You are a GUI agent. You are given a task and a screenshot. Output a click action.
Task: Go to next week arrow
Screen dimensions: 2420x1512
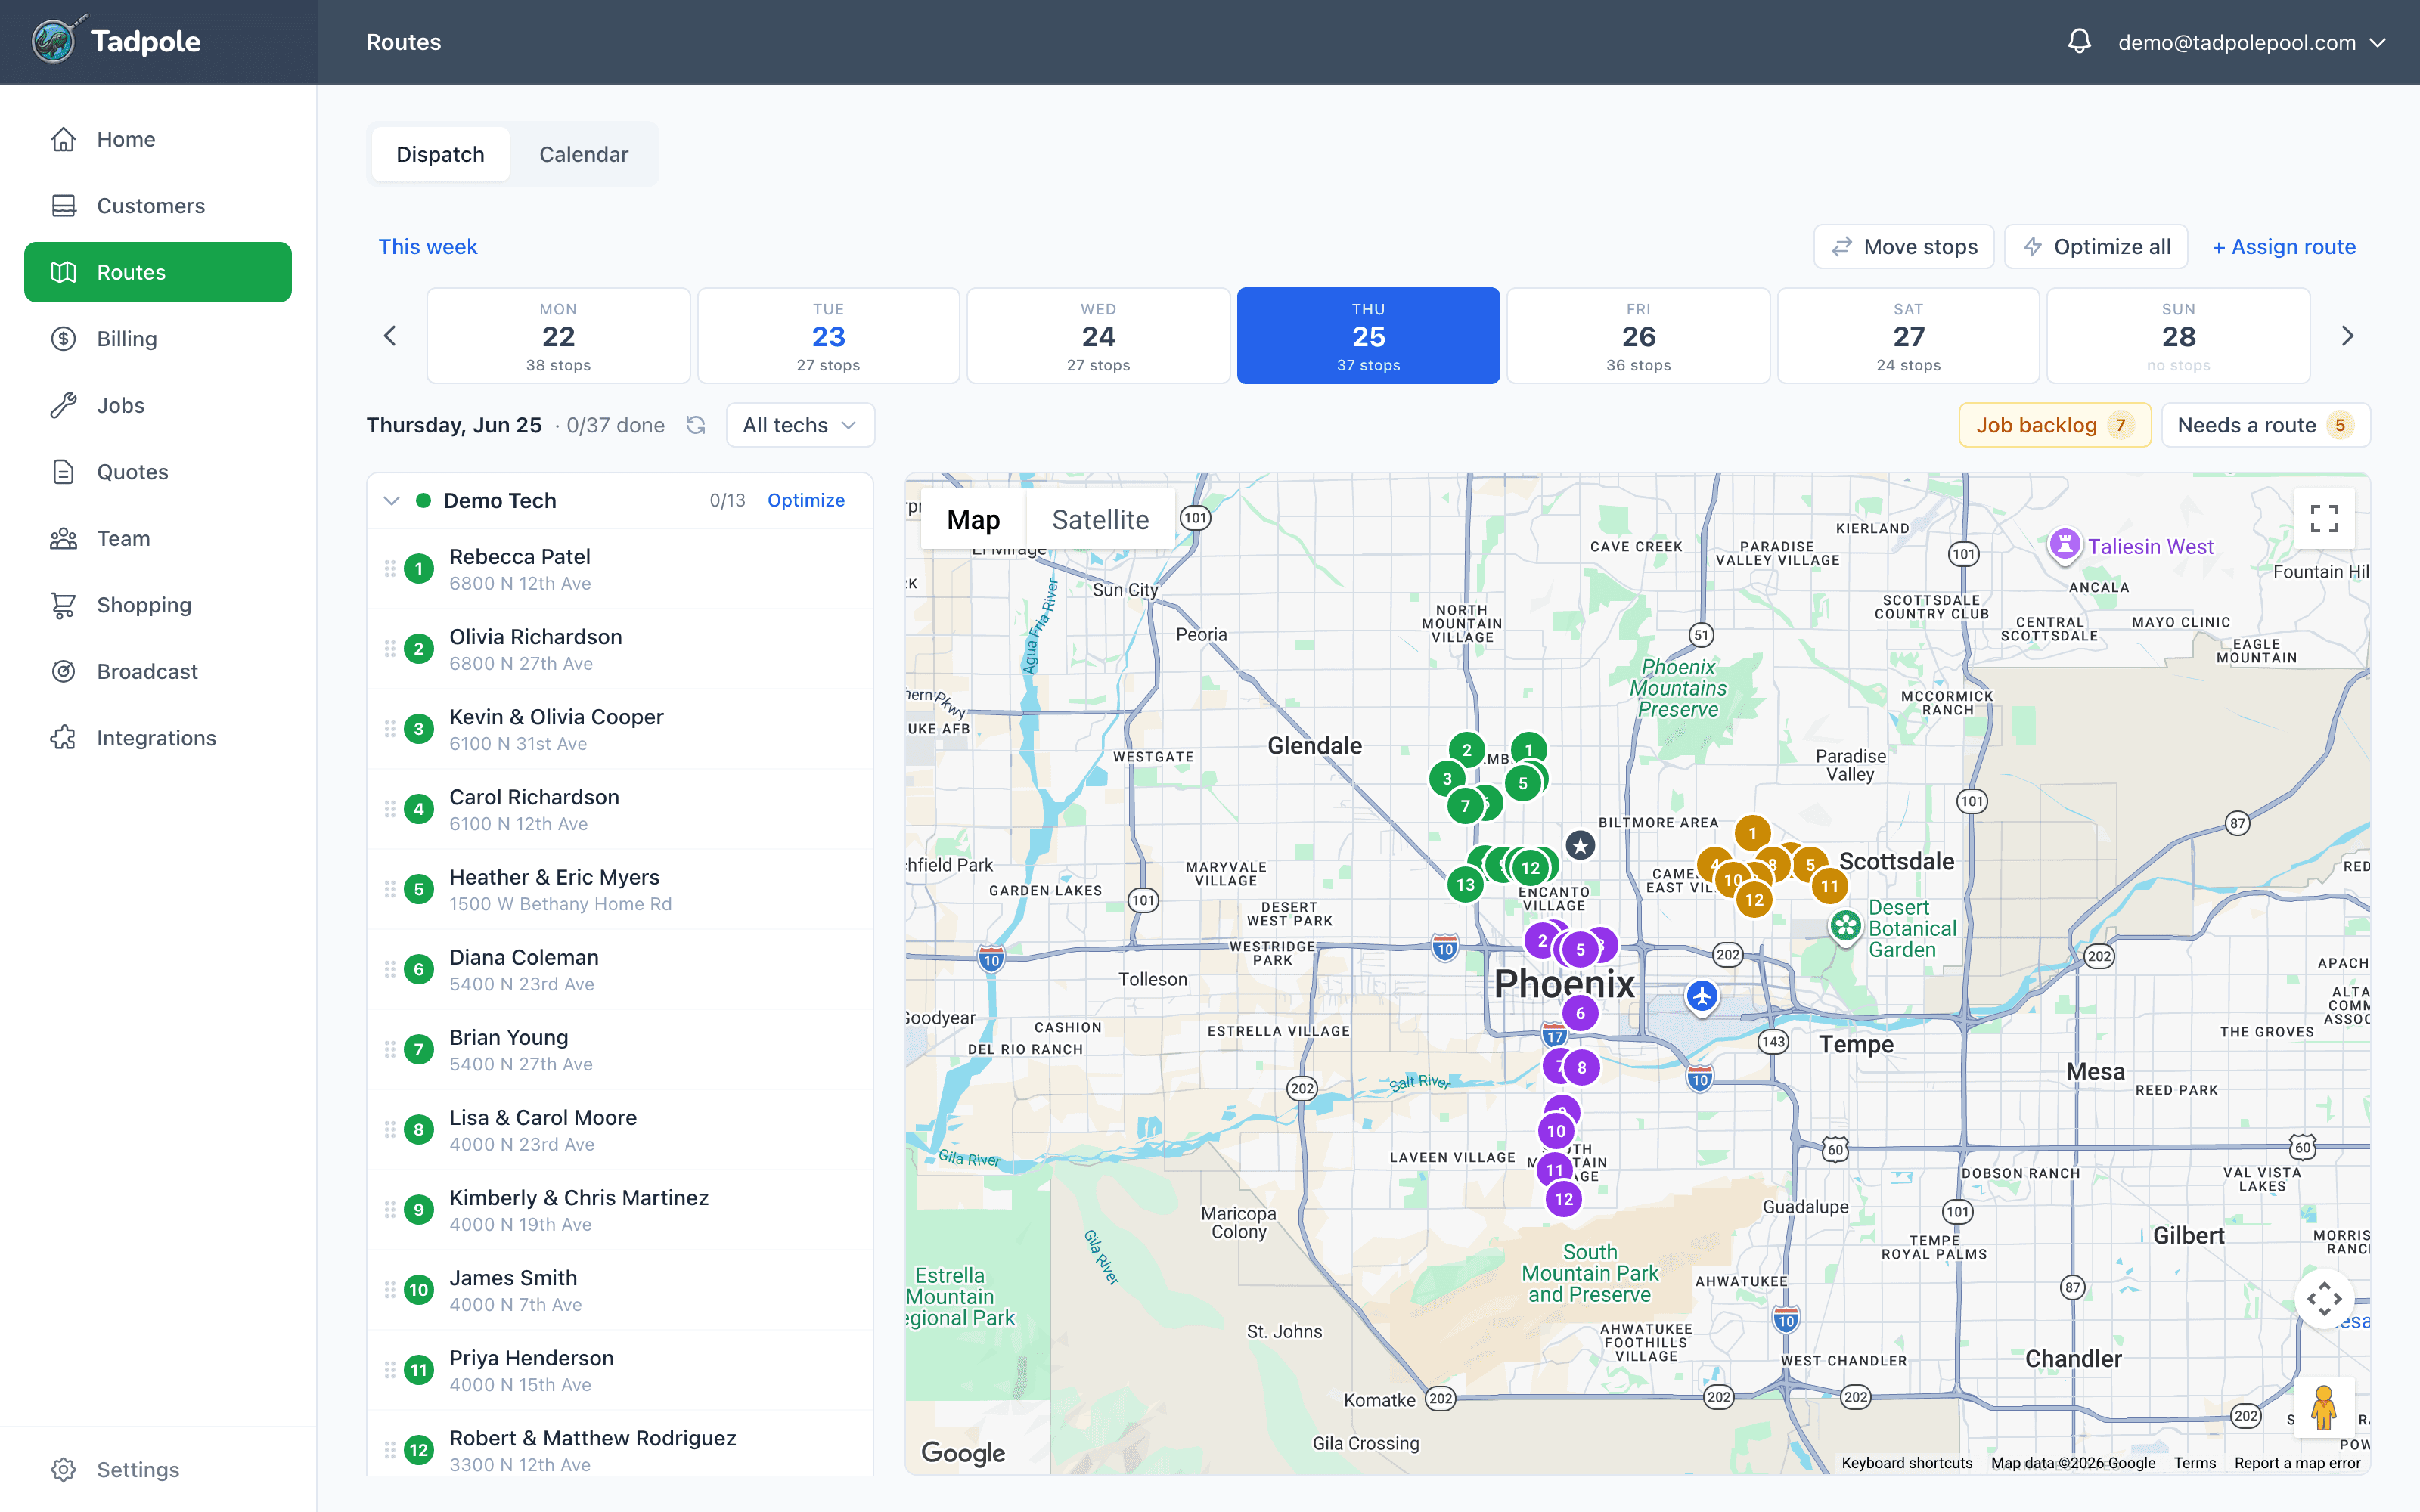[x=2347, y=336]
